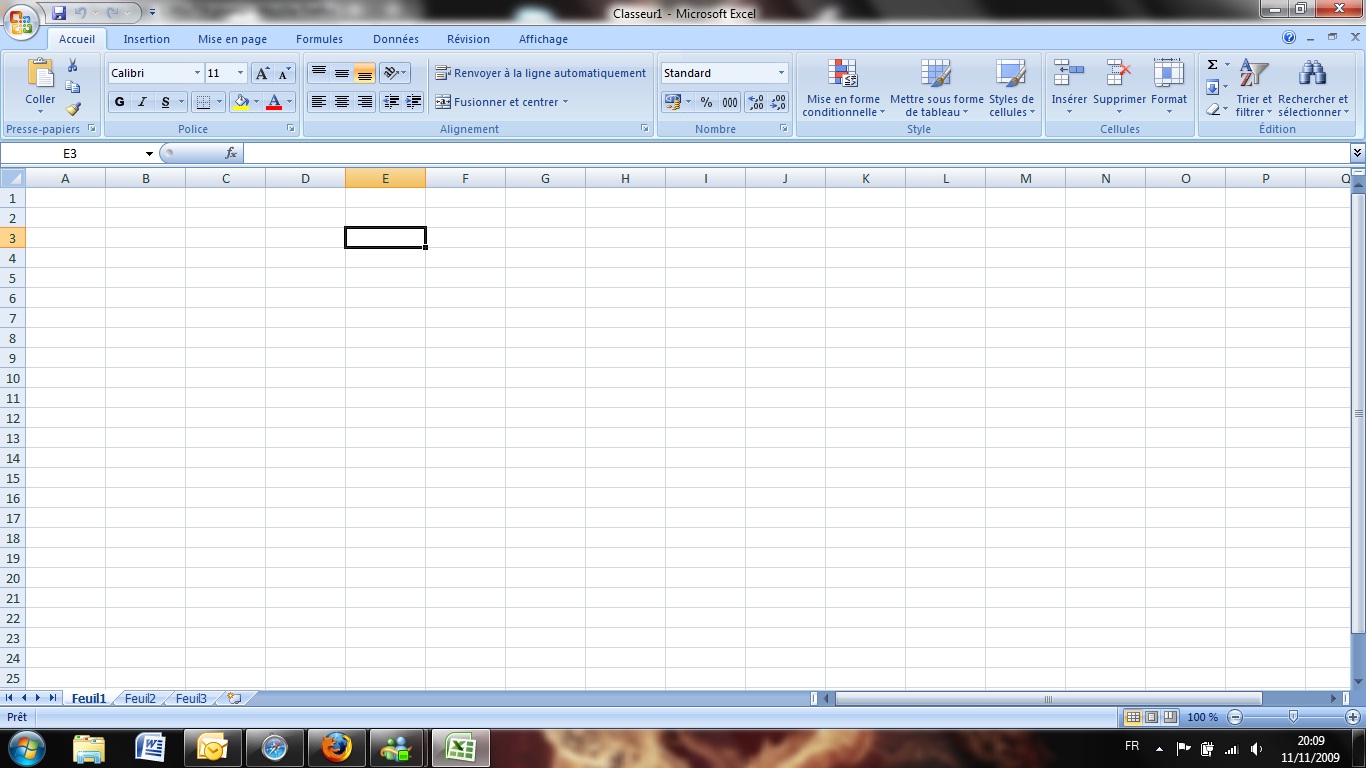
Task: Expand the Standard number format dropdown
Action: point(781,73)
